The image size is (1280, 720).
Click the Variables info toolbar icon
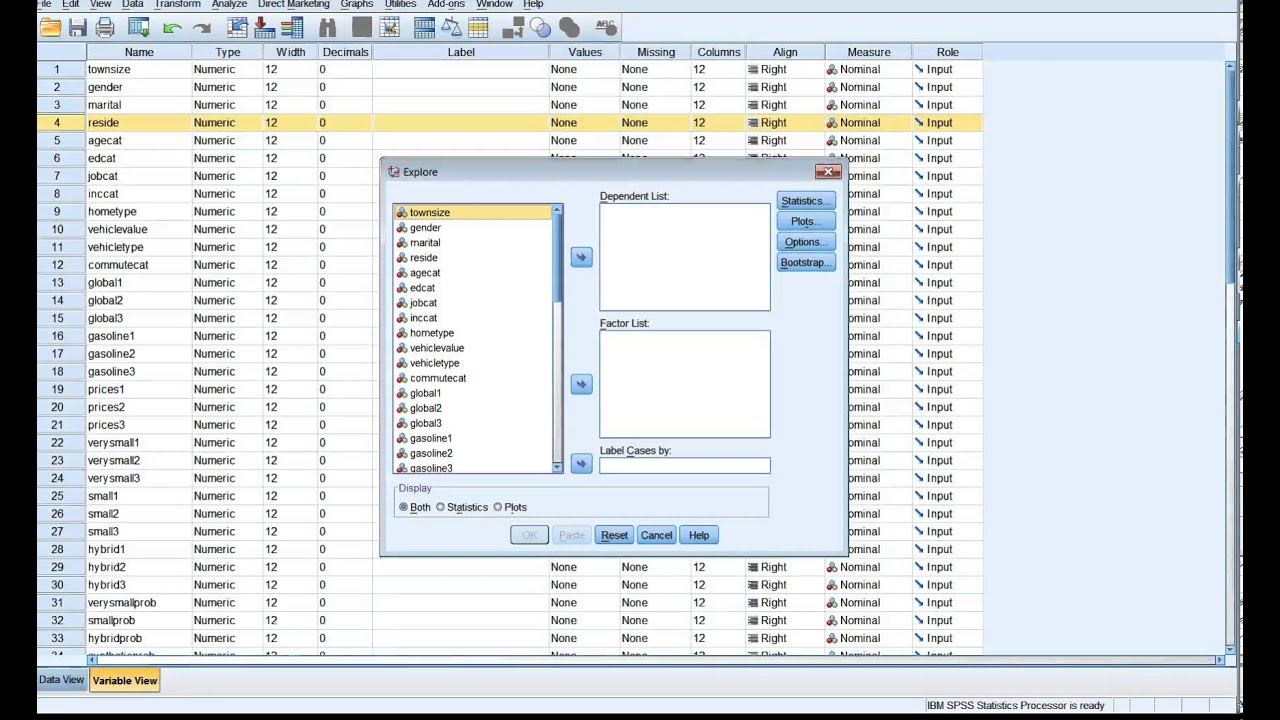tap(292, 28)
